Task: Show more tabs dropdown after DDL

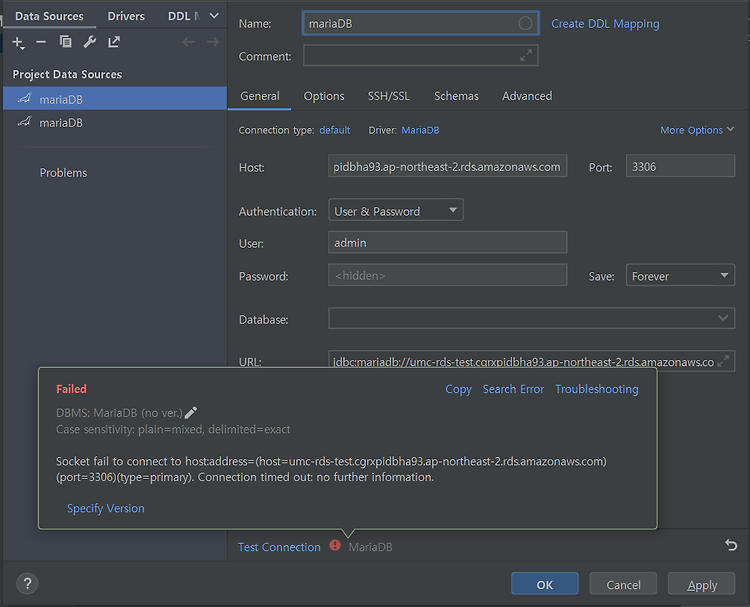Action: 214,16
